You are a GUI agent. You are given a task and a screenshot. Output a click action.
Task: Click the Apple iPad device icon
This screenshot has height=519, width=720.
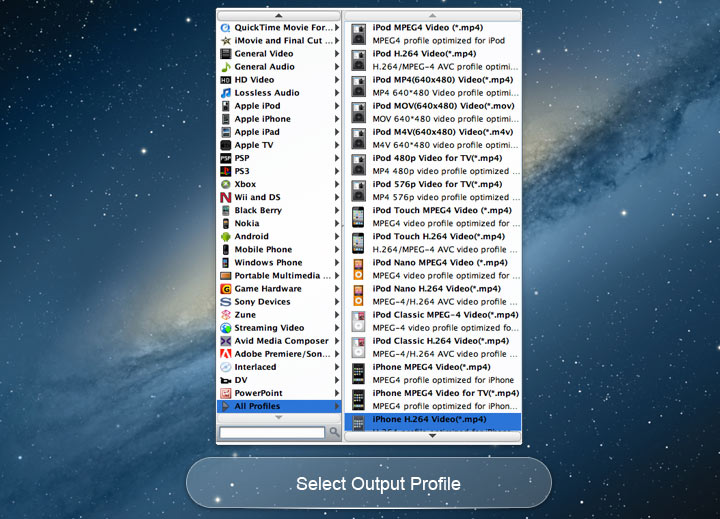225,132
